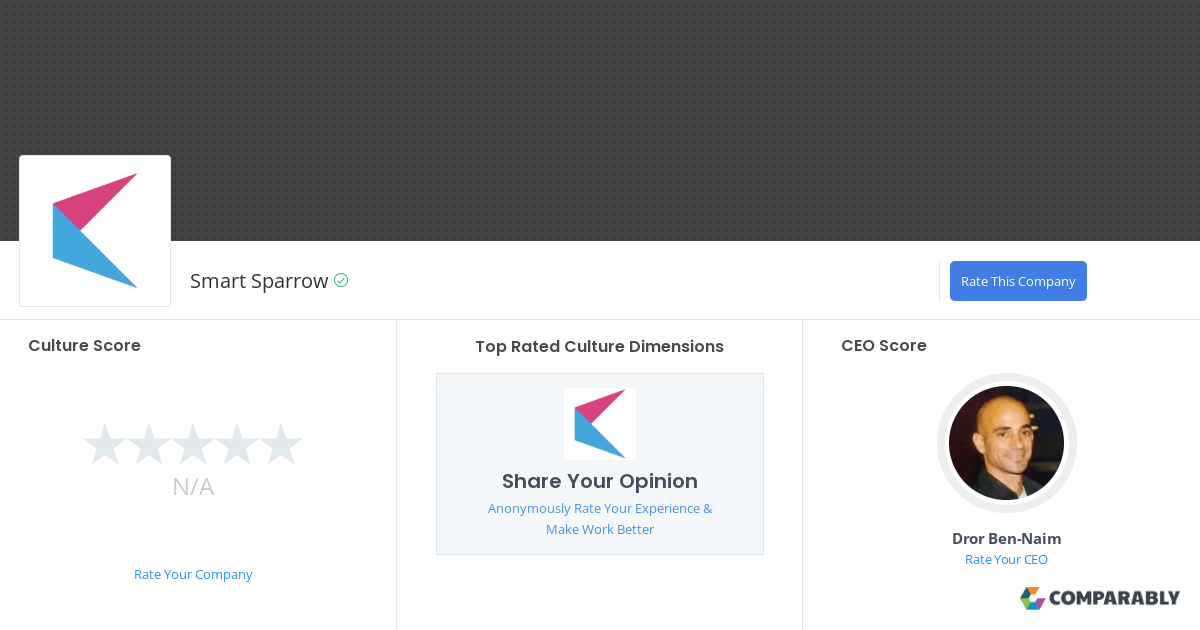
Task: Open the Rate Your Company link
Action: [x=193, y=574]
